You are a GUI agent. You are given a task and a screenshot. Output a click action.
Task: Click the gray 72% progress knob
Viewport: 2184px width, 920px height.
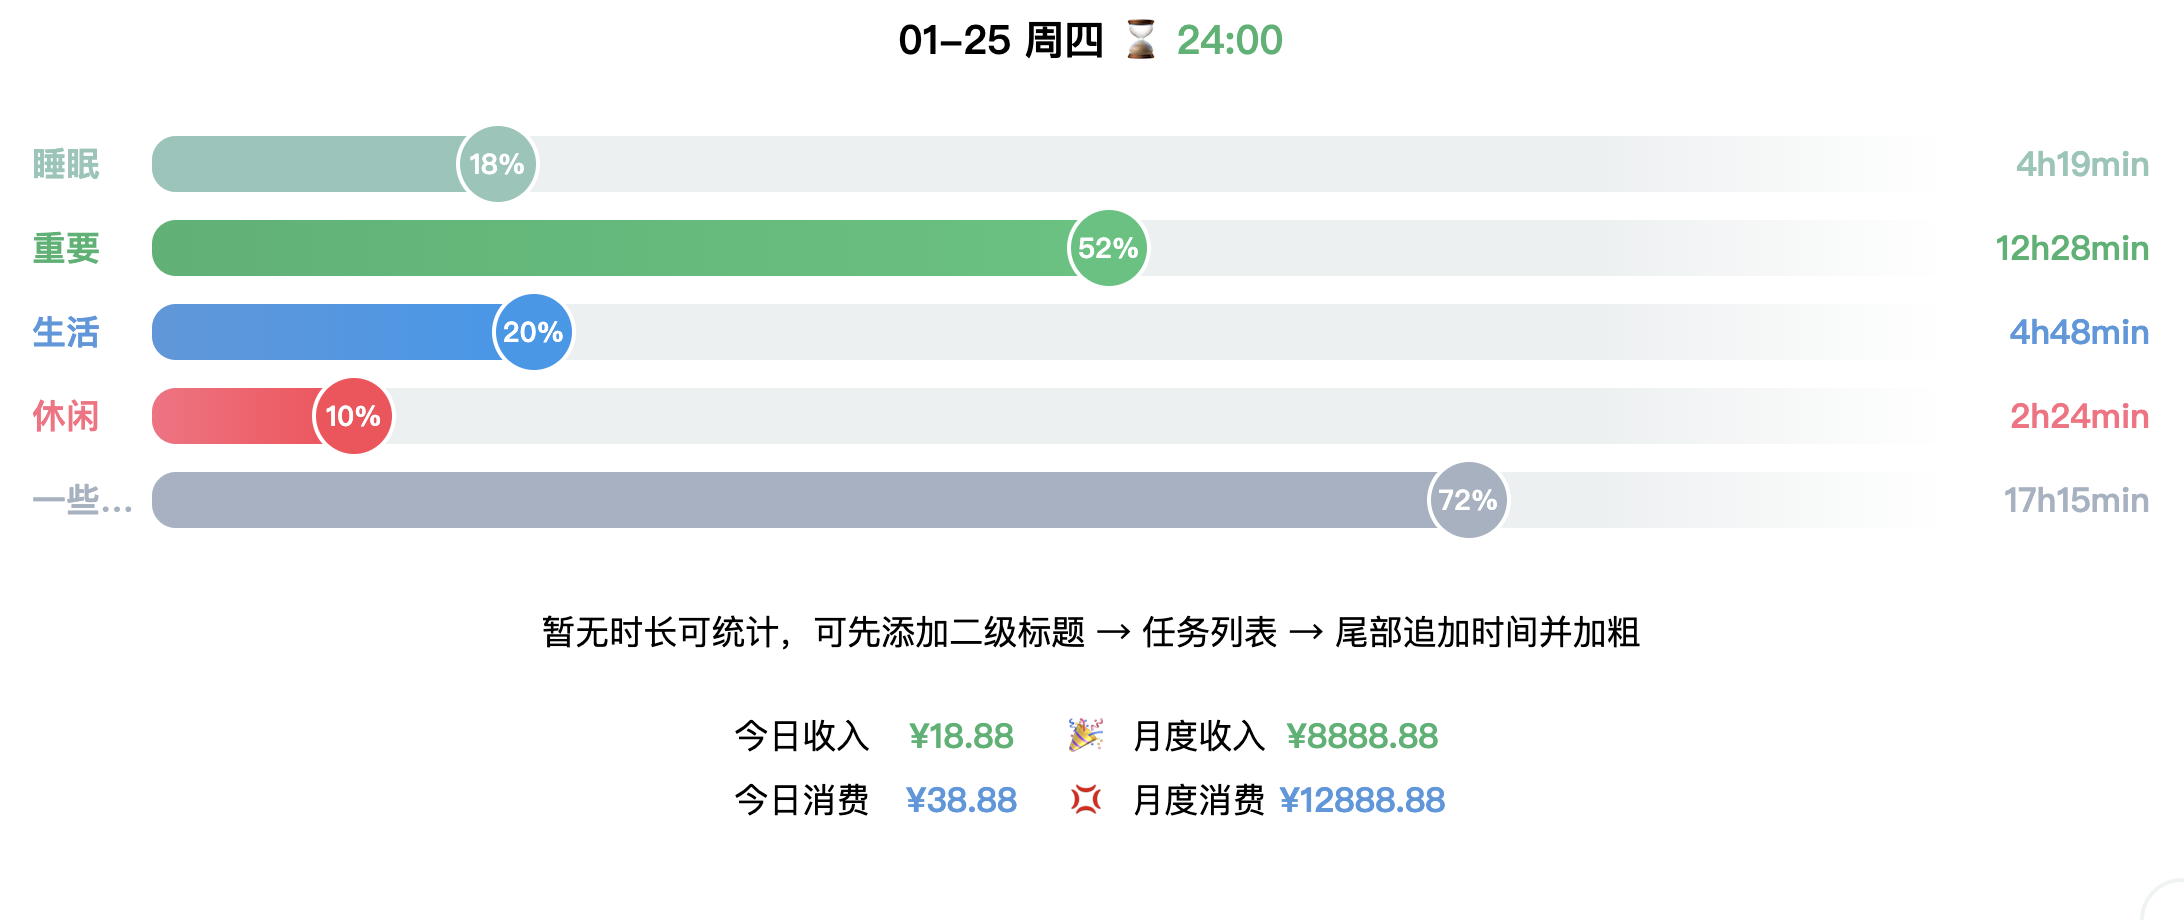pos(1468,500)
